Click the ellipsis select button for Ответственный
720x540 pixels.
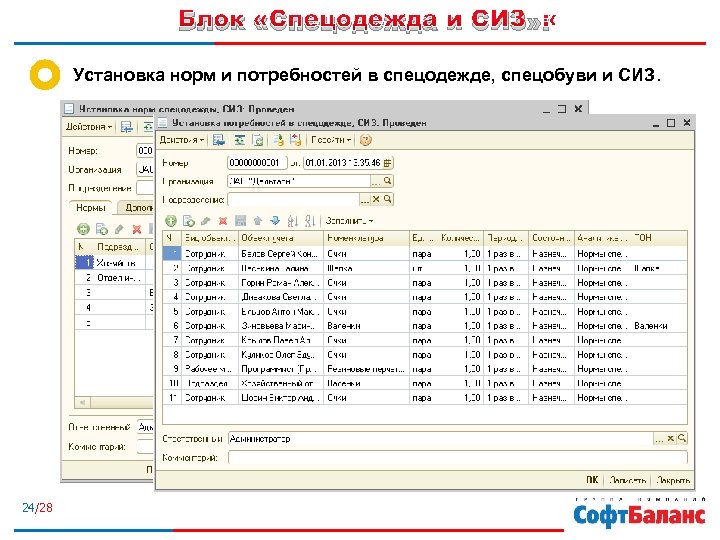(659, 439)
